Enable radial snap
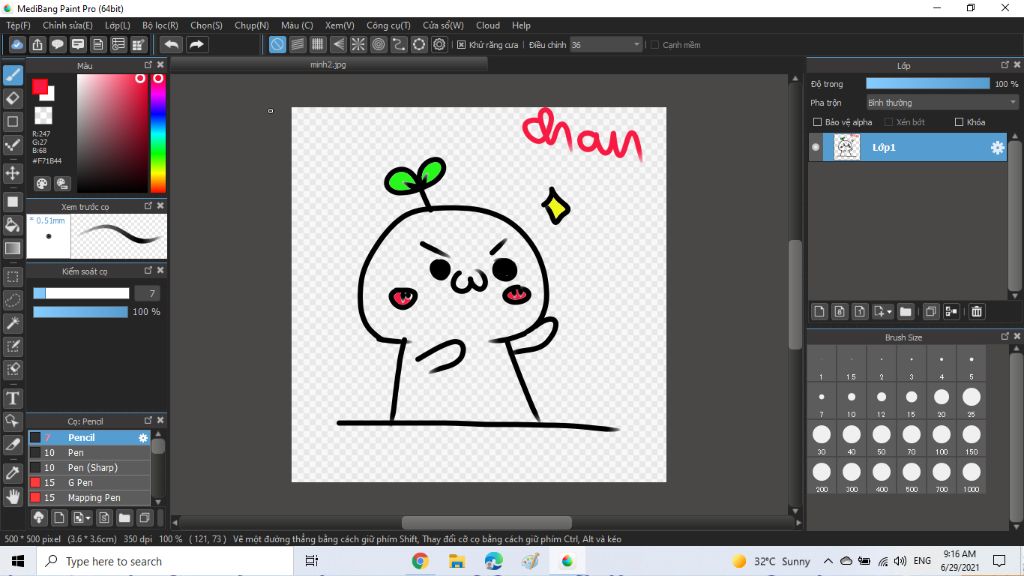Screen dimensions: 1024x576 pyautogui.click(x=358, y=44)
